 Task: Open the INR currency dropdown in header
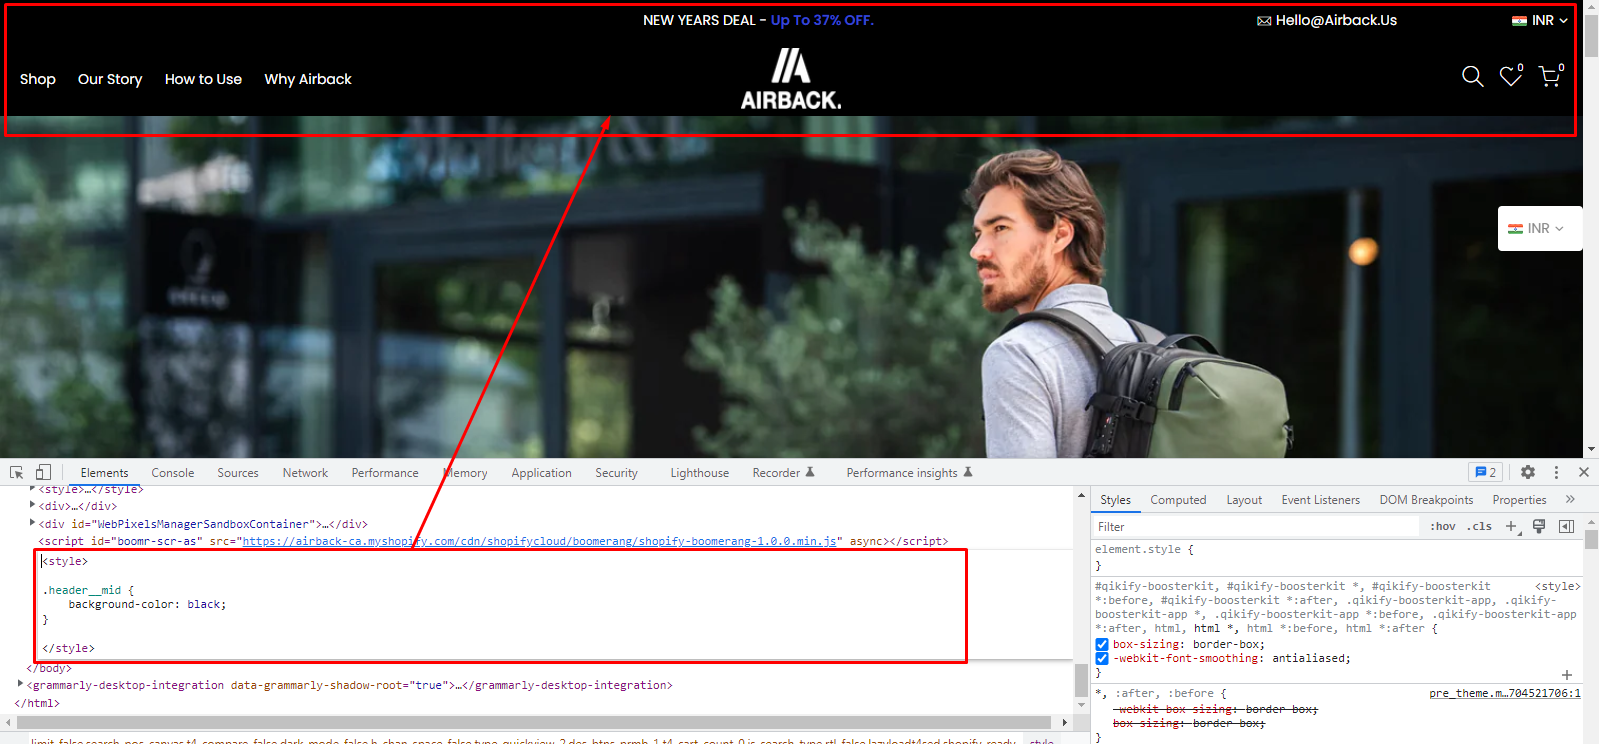coord(1540,21)
